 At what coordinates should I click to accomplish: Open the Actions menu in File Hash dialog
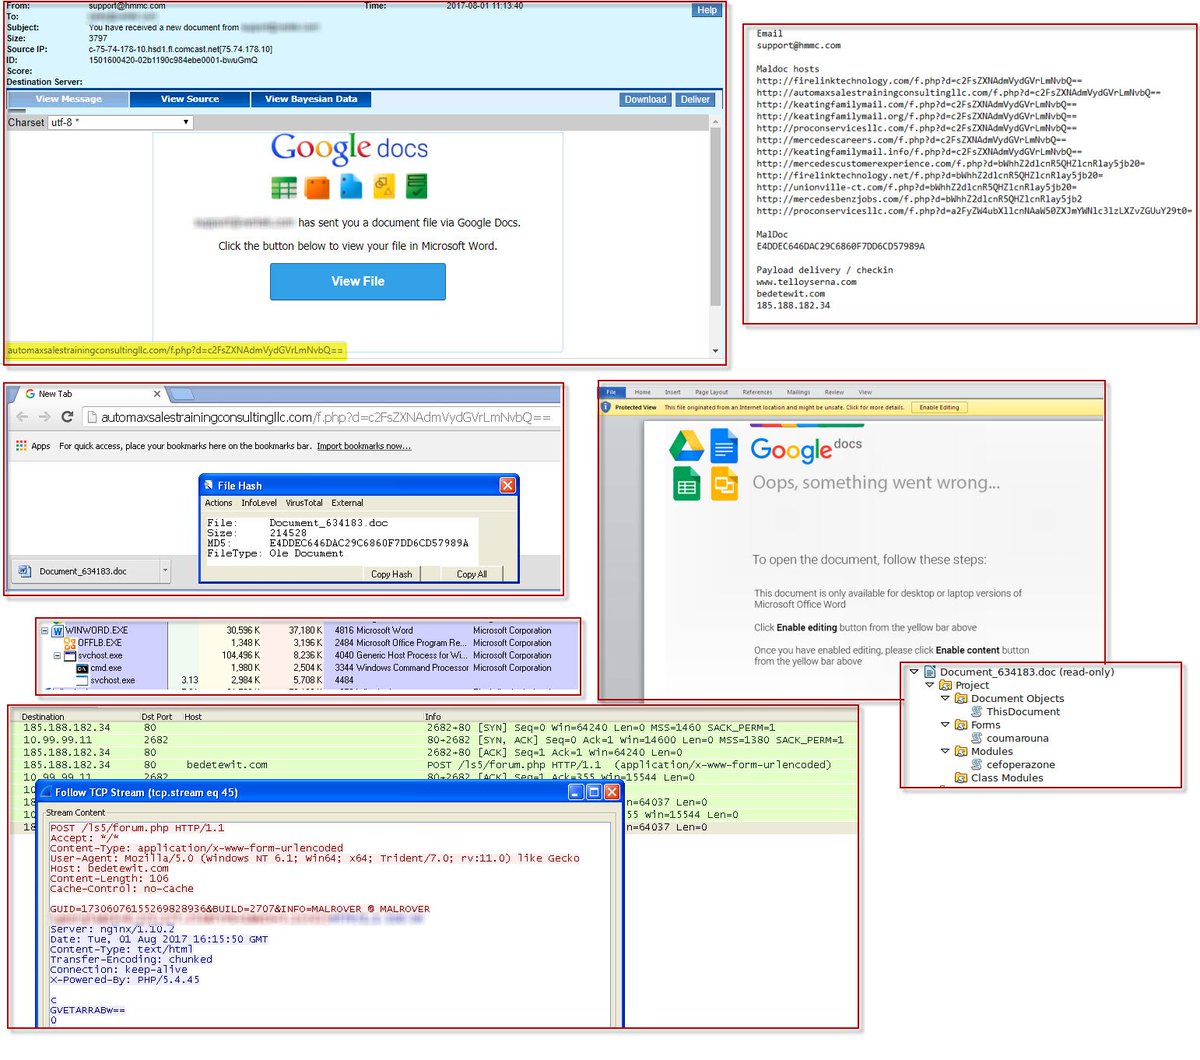[x=218, y=503]
